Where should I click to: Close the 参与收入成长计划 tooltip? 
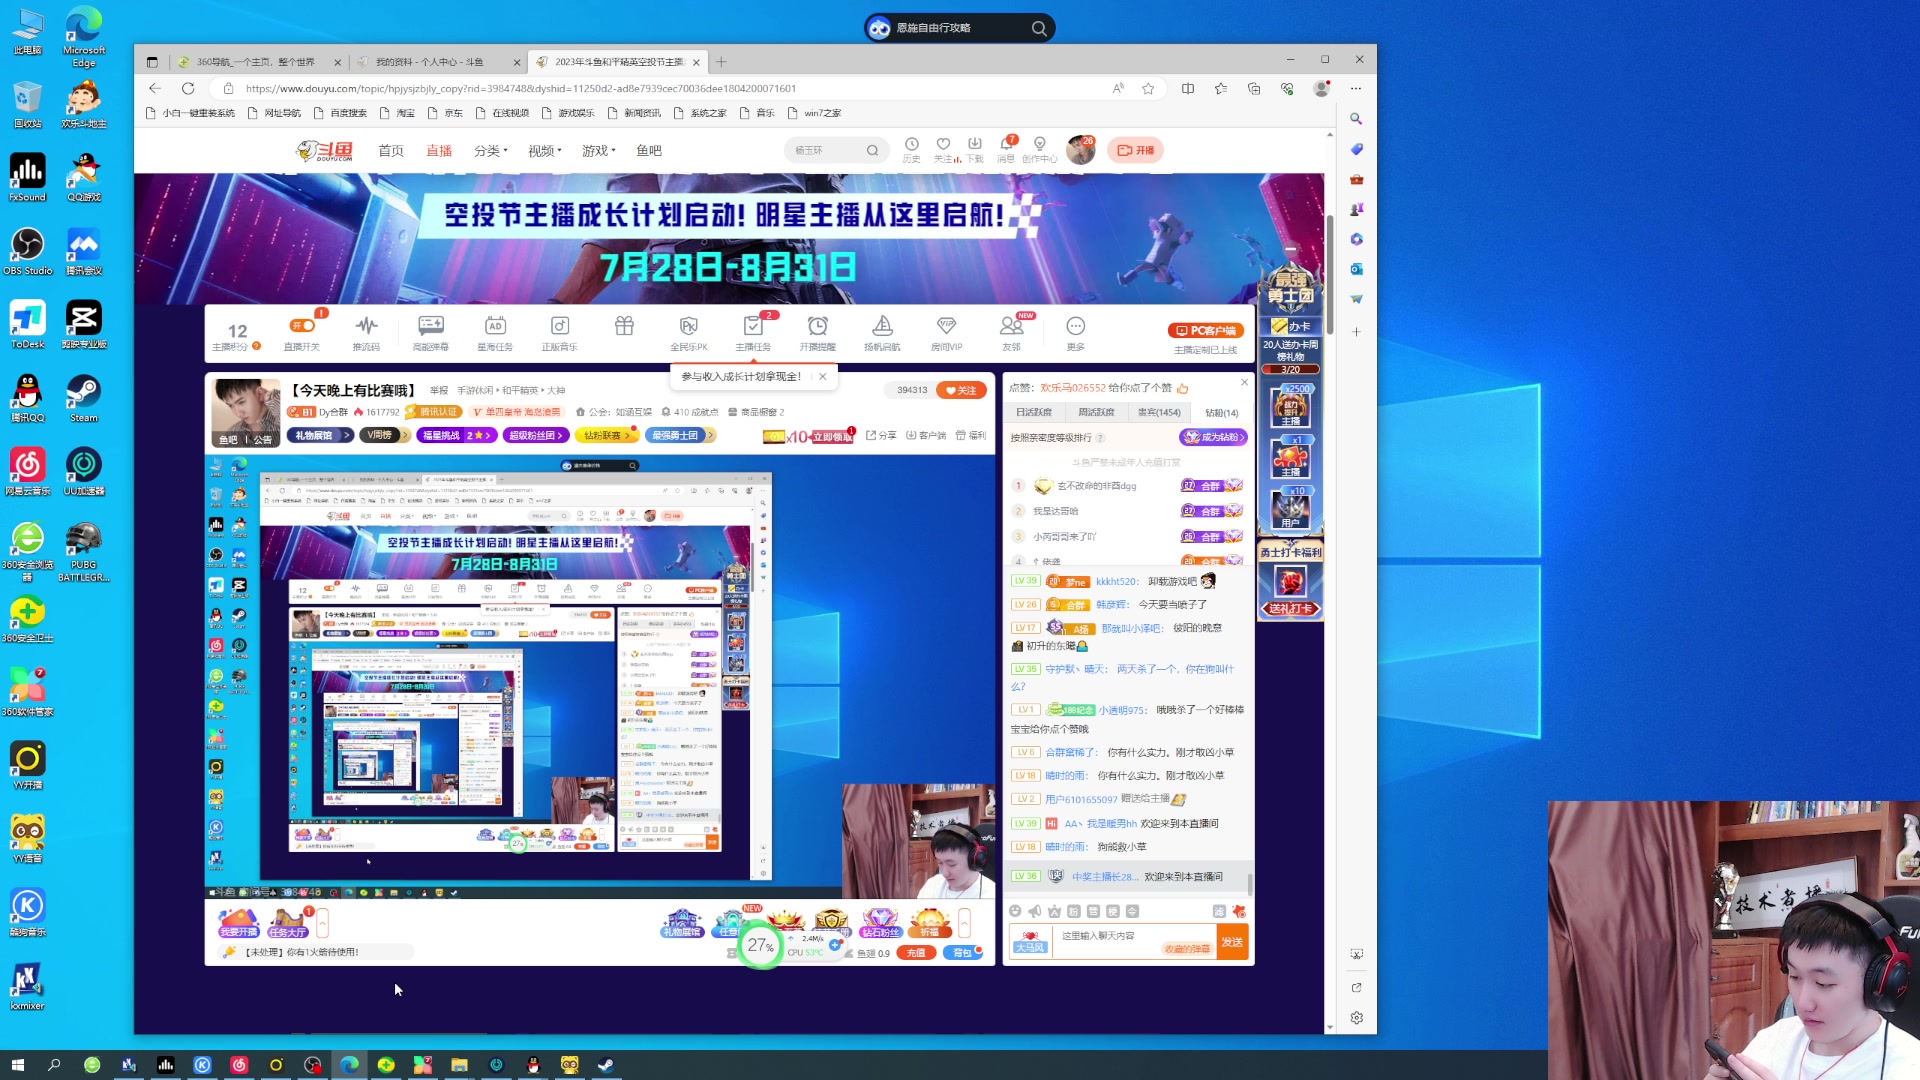(x=822, y=377)
